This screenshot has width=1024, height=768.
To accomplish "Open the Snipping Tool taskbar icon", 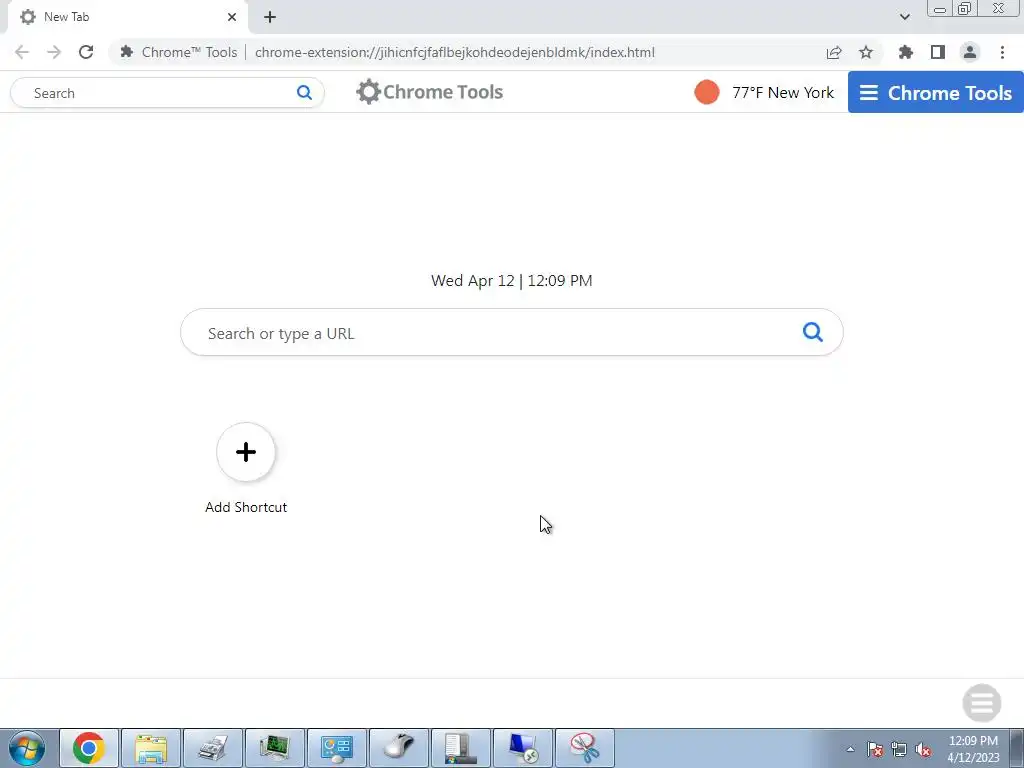I will coord(585,748).
